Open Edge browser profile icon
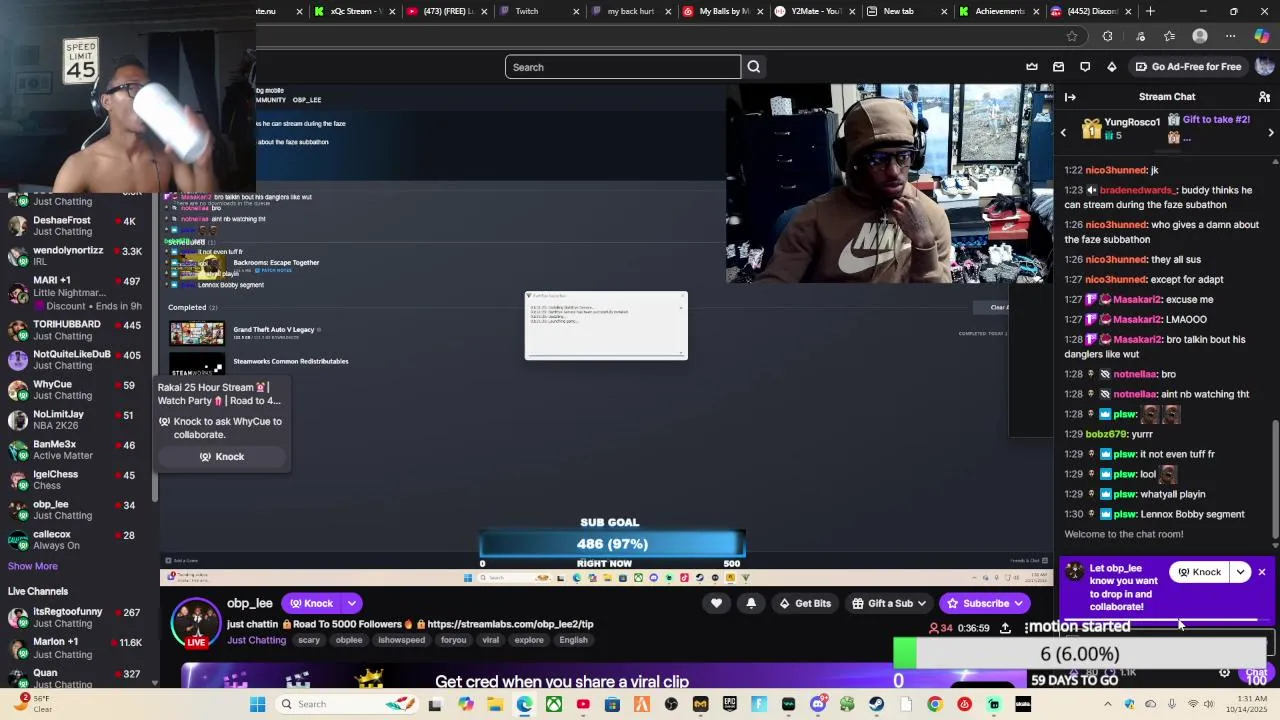This screenshot has height=720, width=1280. [1200, 36]
